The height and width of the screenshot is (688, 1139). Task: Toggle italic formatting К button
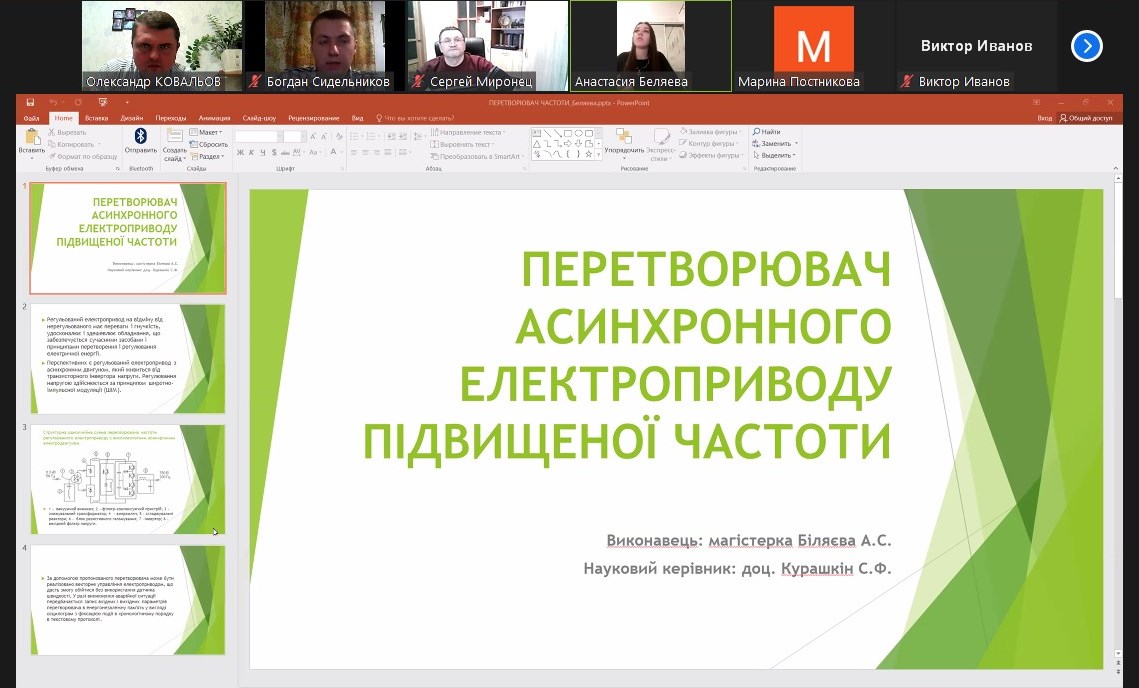(x=252, y=153)
